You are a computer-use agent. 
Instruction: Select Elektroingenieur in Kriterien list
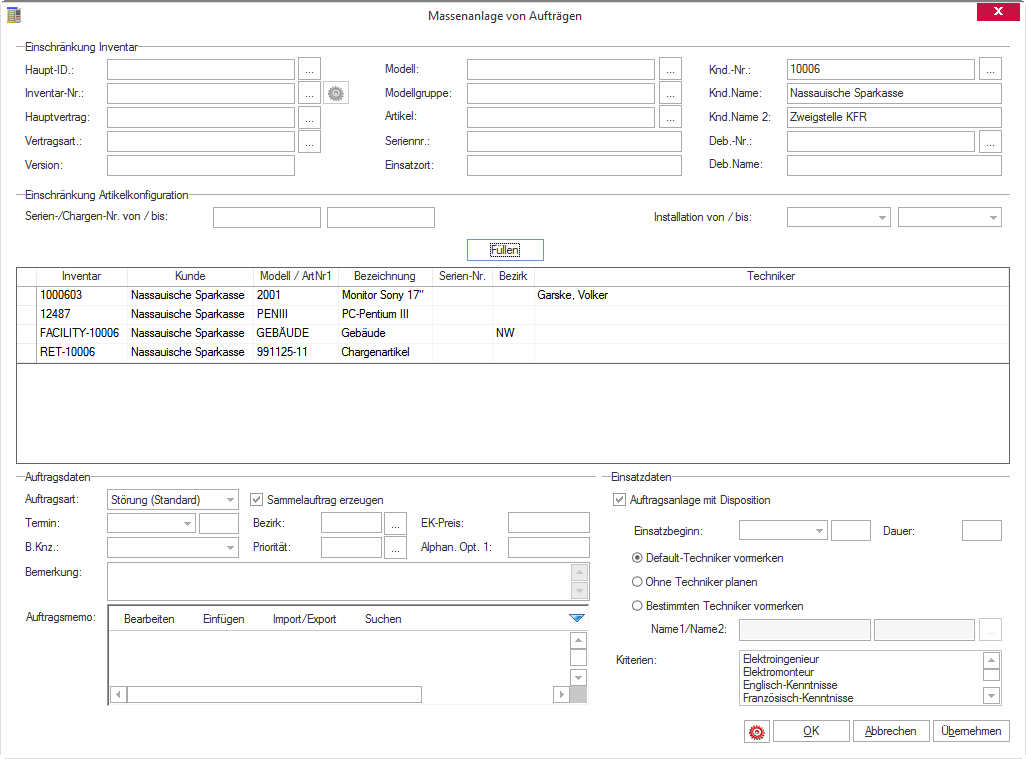click(x=781, y=659)
